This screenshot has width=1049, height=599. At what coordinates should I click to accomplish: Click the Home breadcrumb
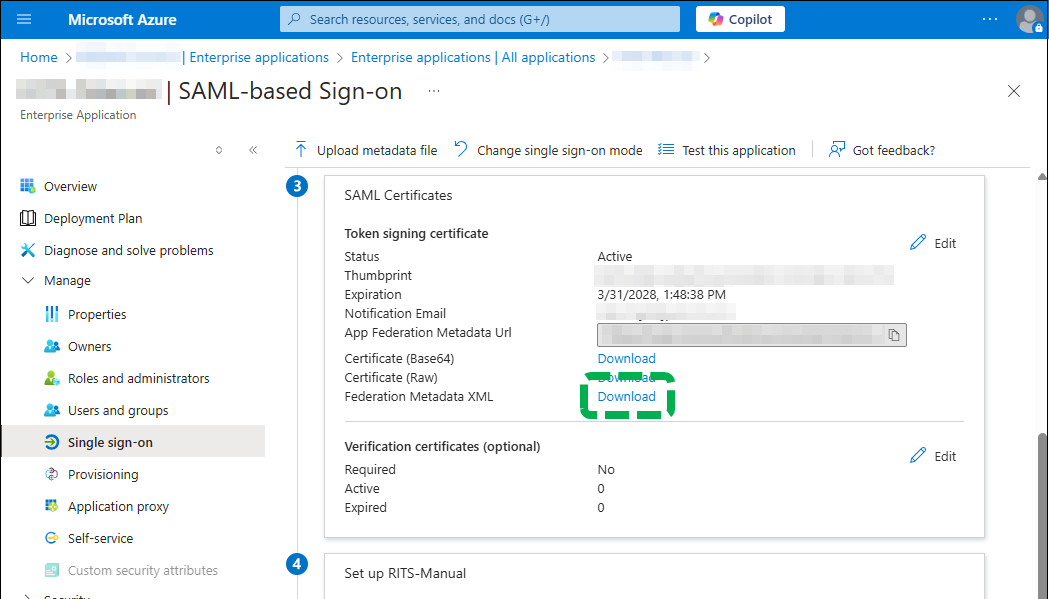[38, 57]
